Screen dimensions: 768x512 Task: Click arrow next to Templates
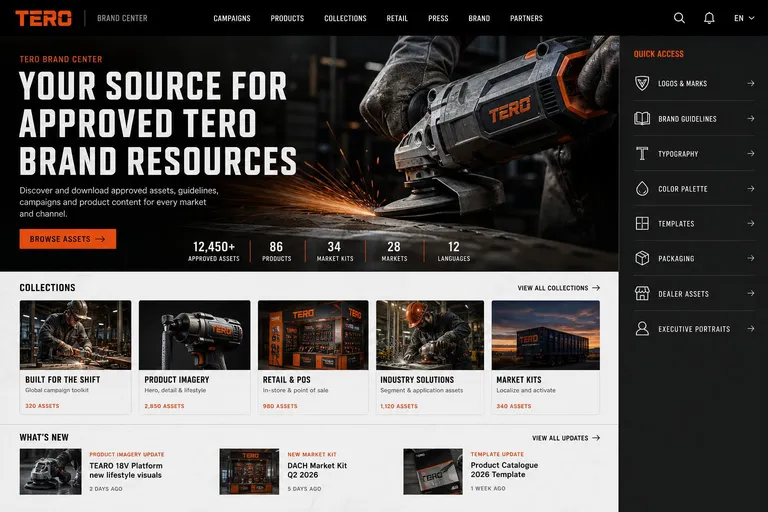(750, 223)
